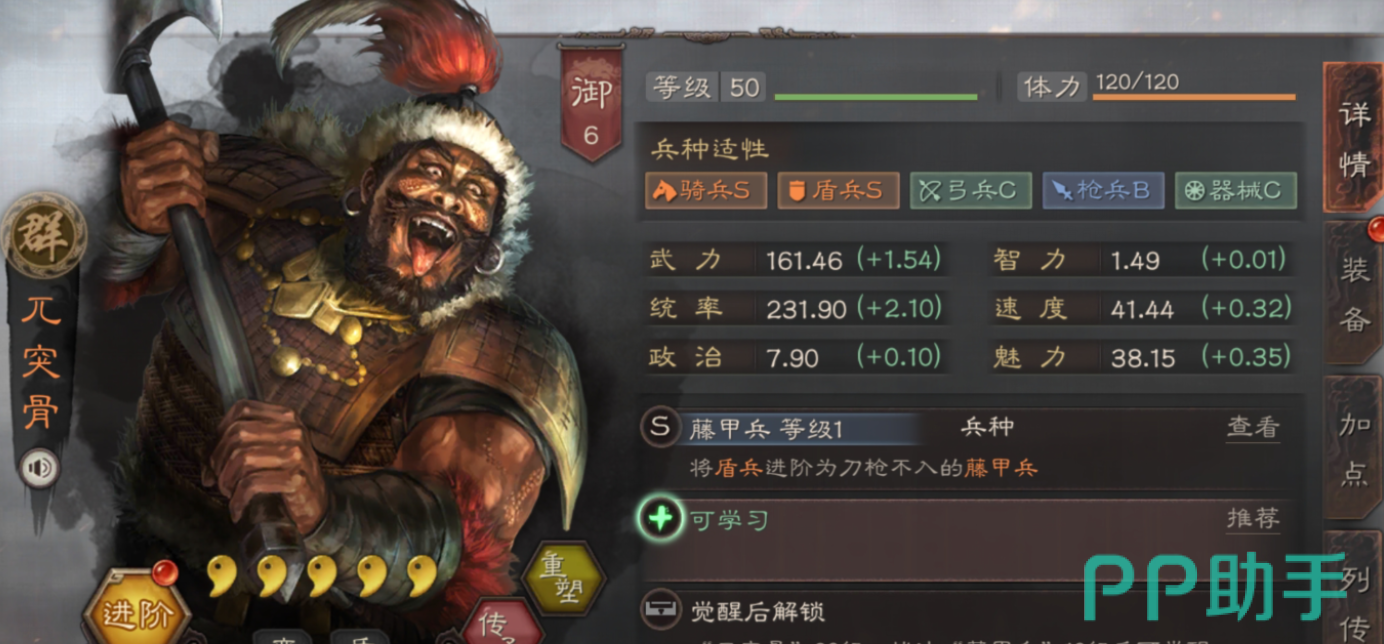Open the 详情 side tab
The image size is (1384, 644).
(1354, 137)
